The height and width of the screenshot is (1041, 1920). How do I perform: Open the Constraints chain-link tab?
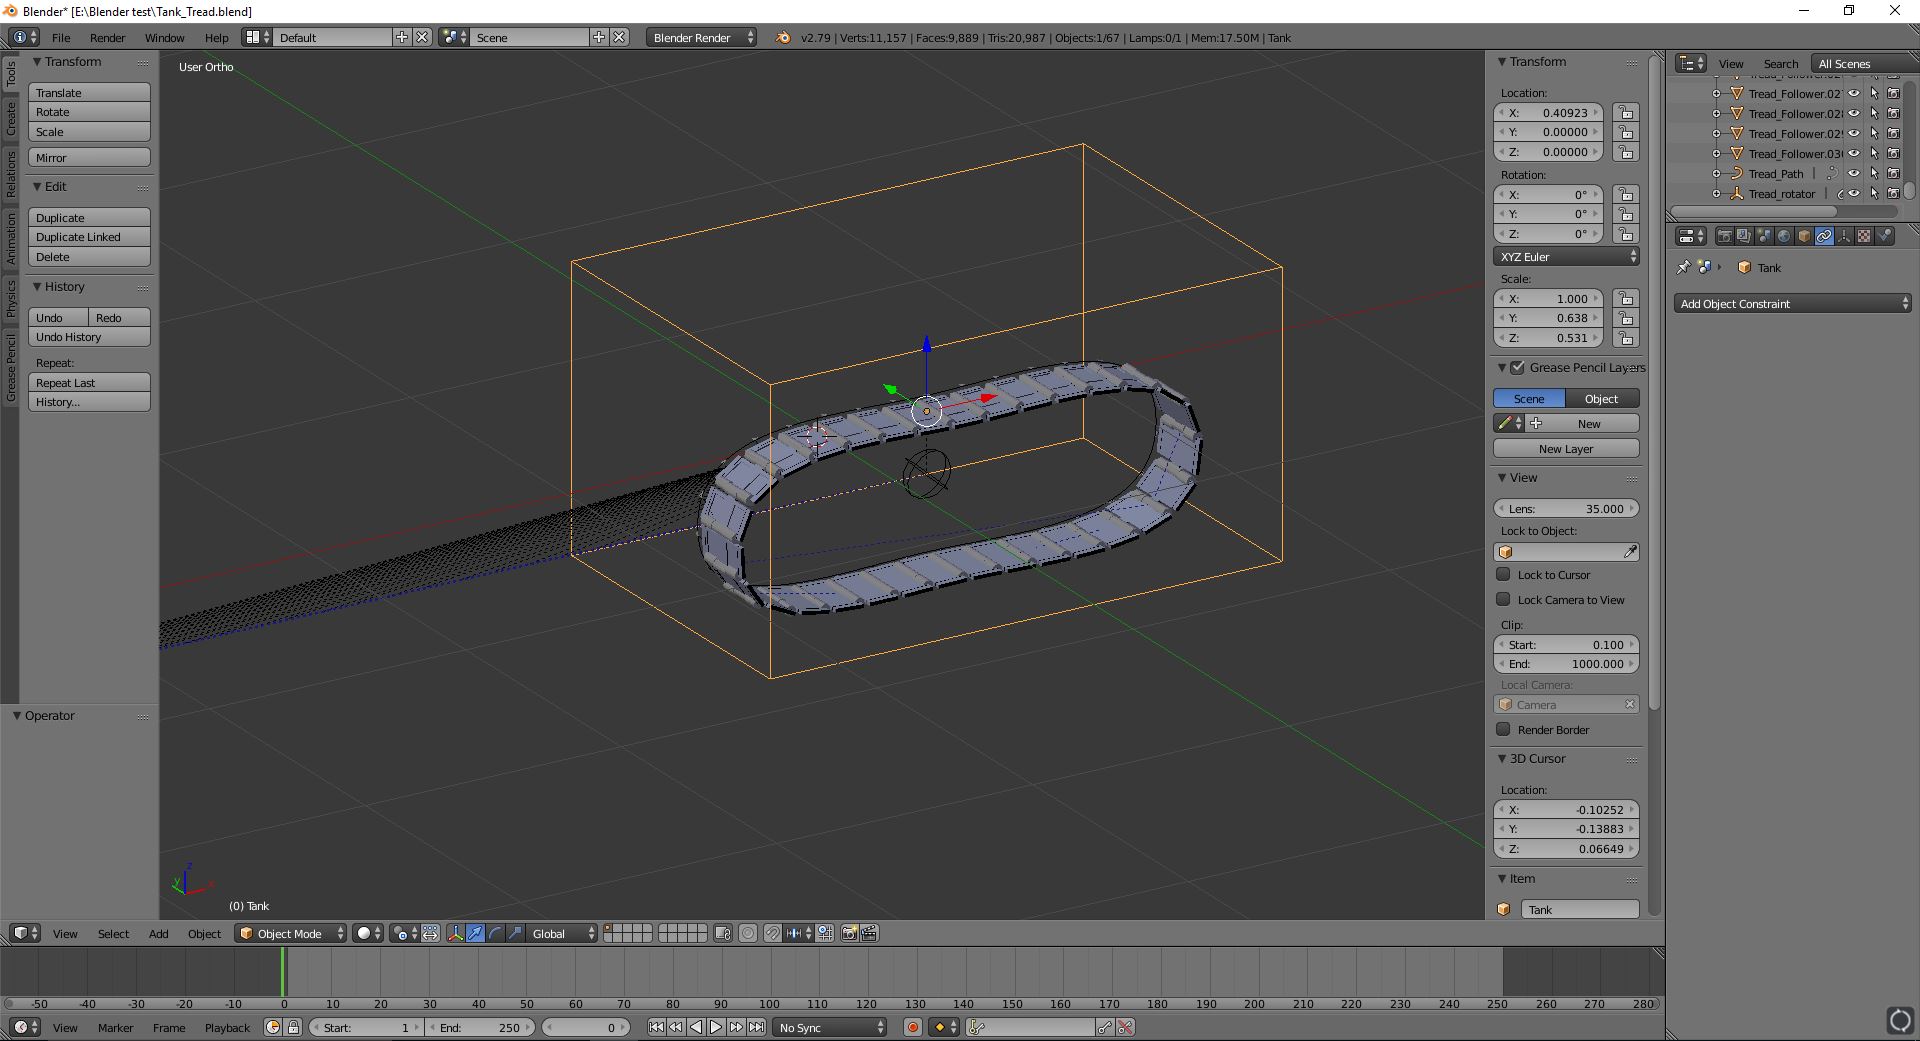click(1824, 236)
